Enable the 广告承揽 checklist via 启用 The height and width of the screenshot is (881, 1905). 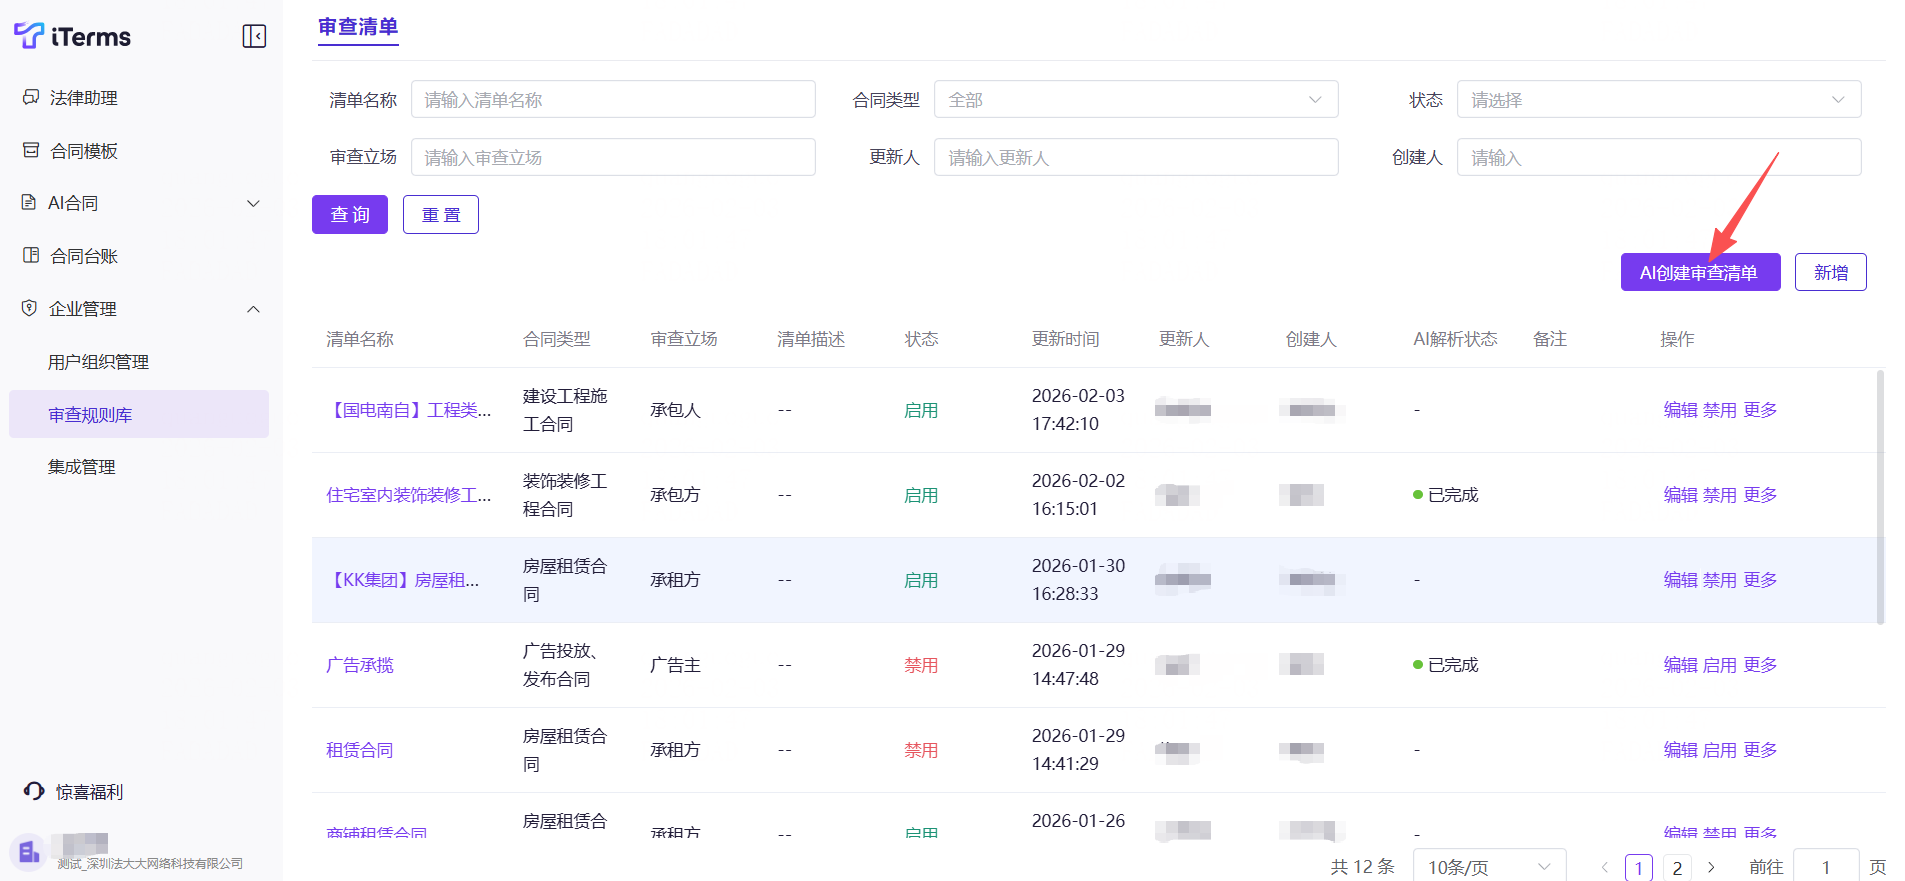pos(1719,665)
